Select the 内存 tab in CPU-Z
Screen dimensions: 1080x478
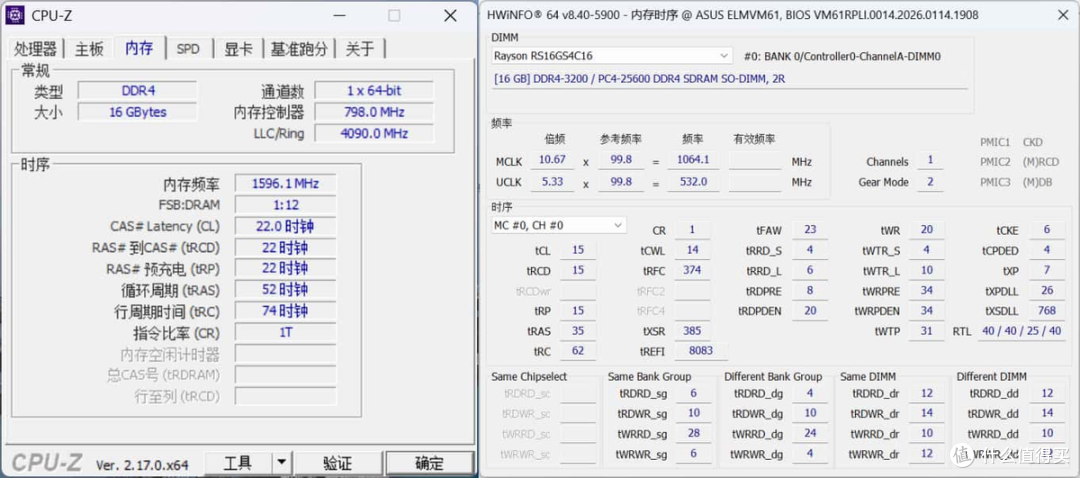(x=140, y=48)
